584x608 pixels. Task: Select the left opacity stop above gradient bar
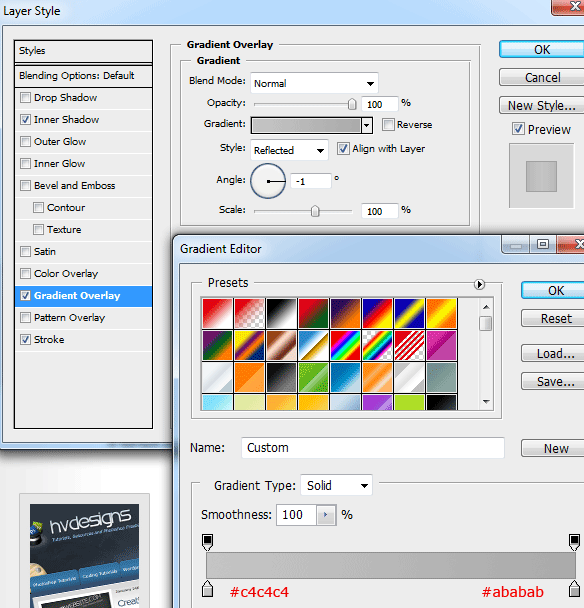(x=207, y=542)
